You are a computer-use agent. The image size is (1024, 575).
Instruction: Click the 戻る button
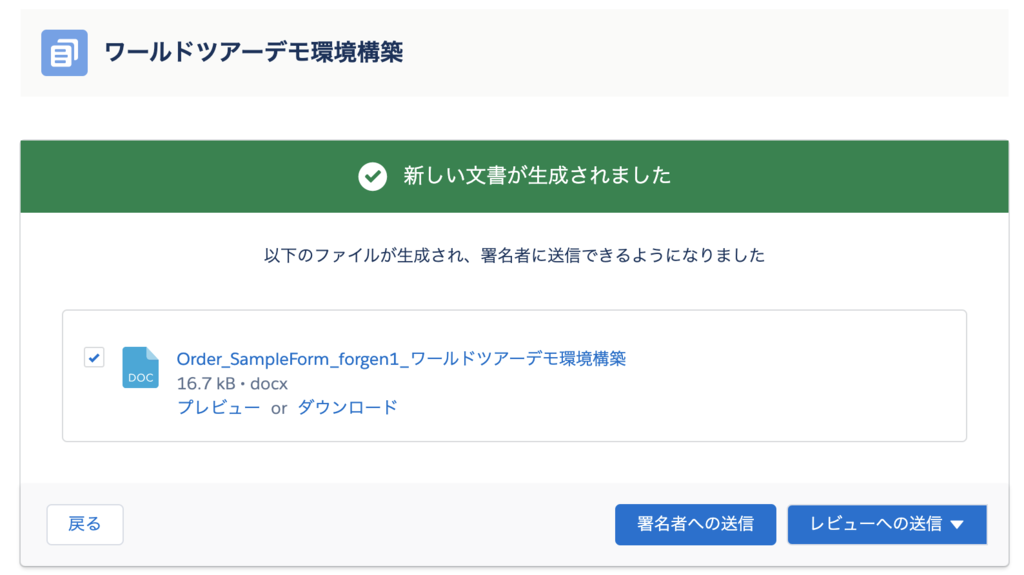click(85, 524)
